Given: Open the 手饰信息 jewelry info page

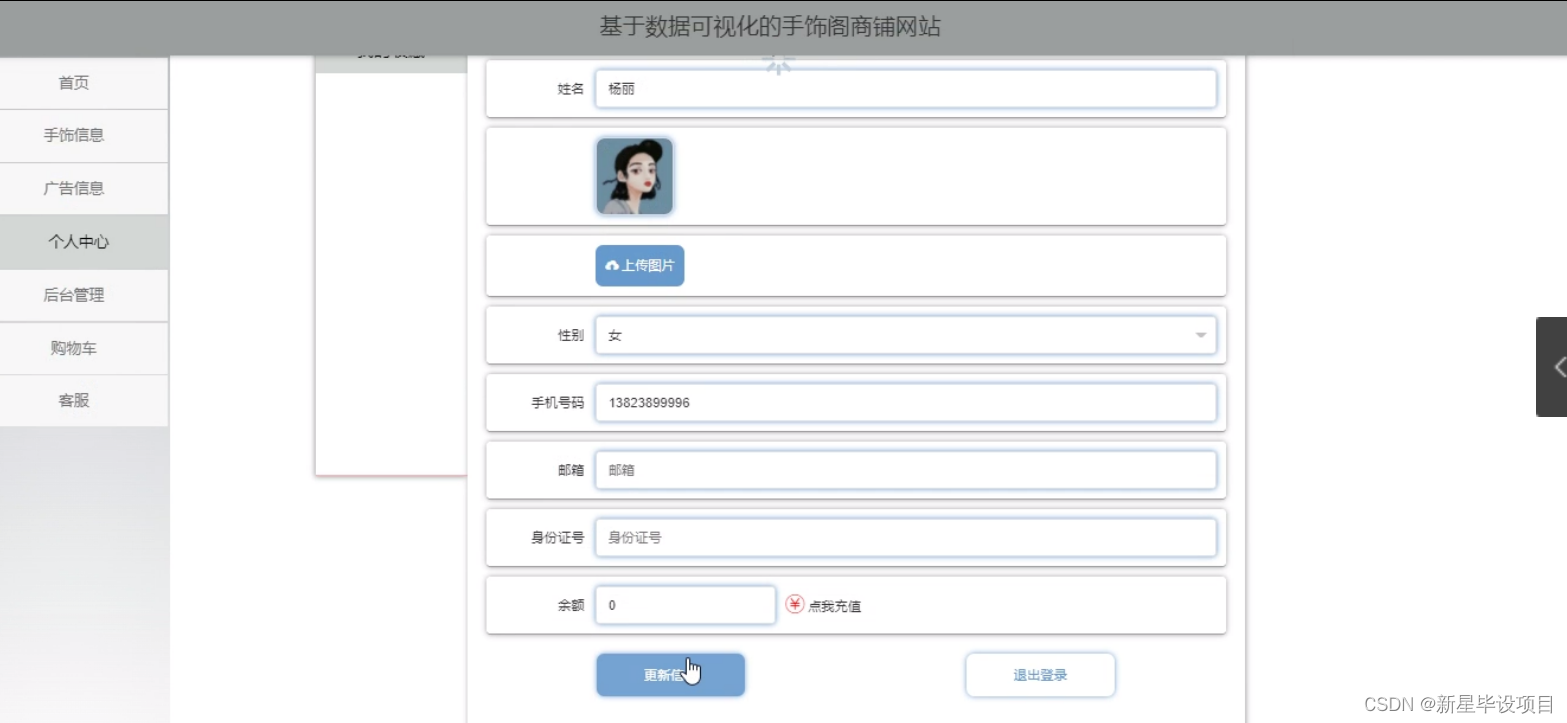Looking at the screenshot, I should coord(72,135).
